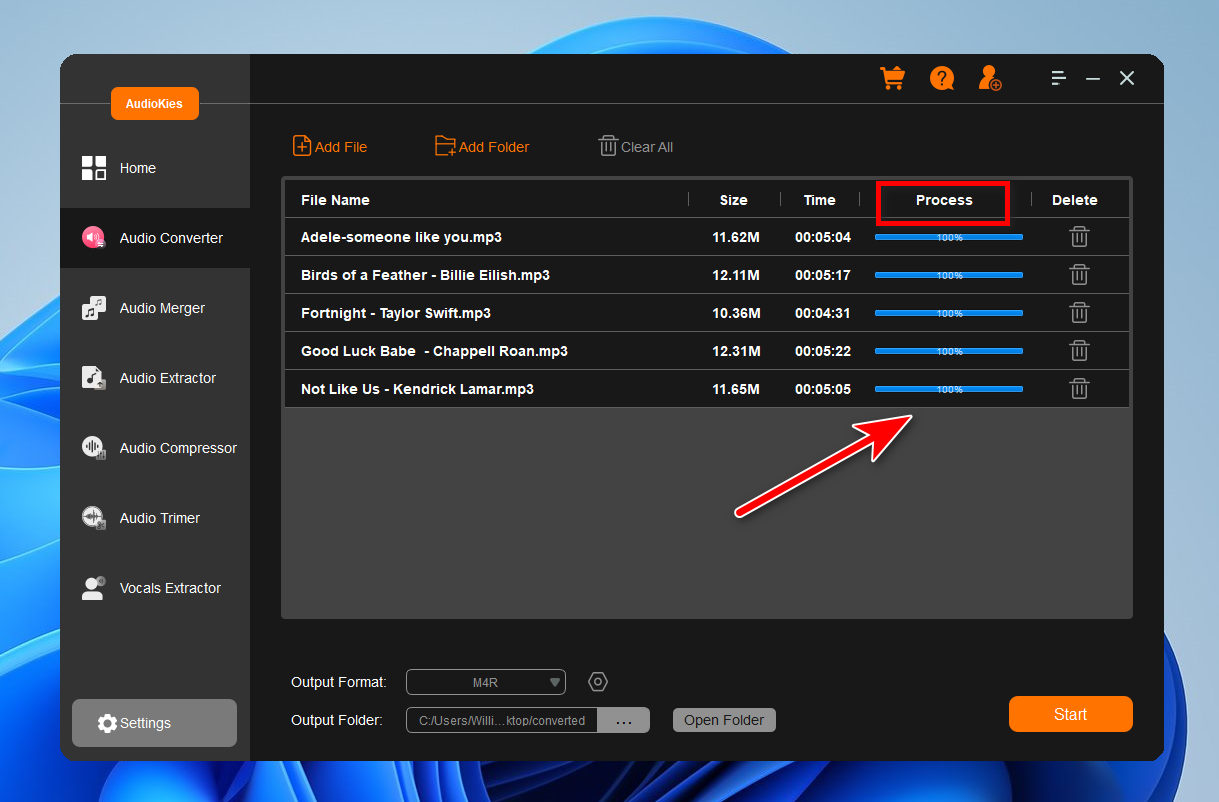
Task: Start the audio conversion
Action: (1071, 714)
